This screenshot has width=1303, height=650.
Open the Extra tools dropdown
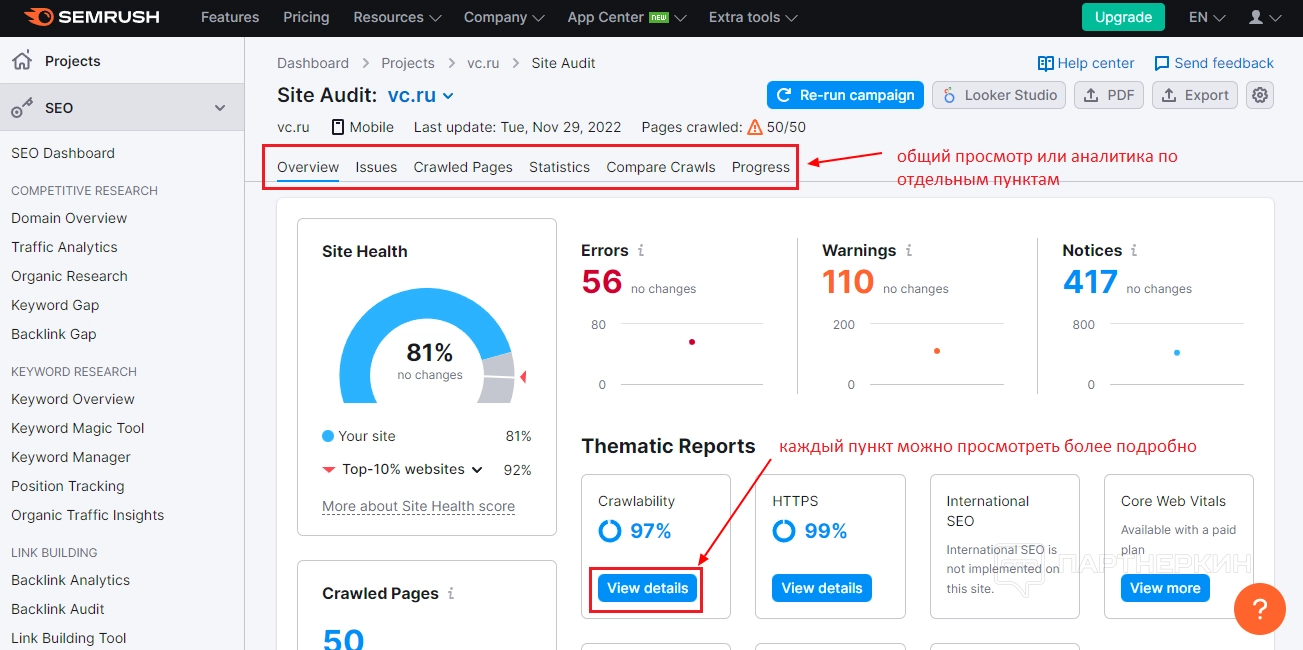753,17
